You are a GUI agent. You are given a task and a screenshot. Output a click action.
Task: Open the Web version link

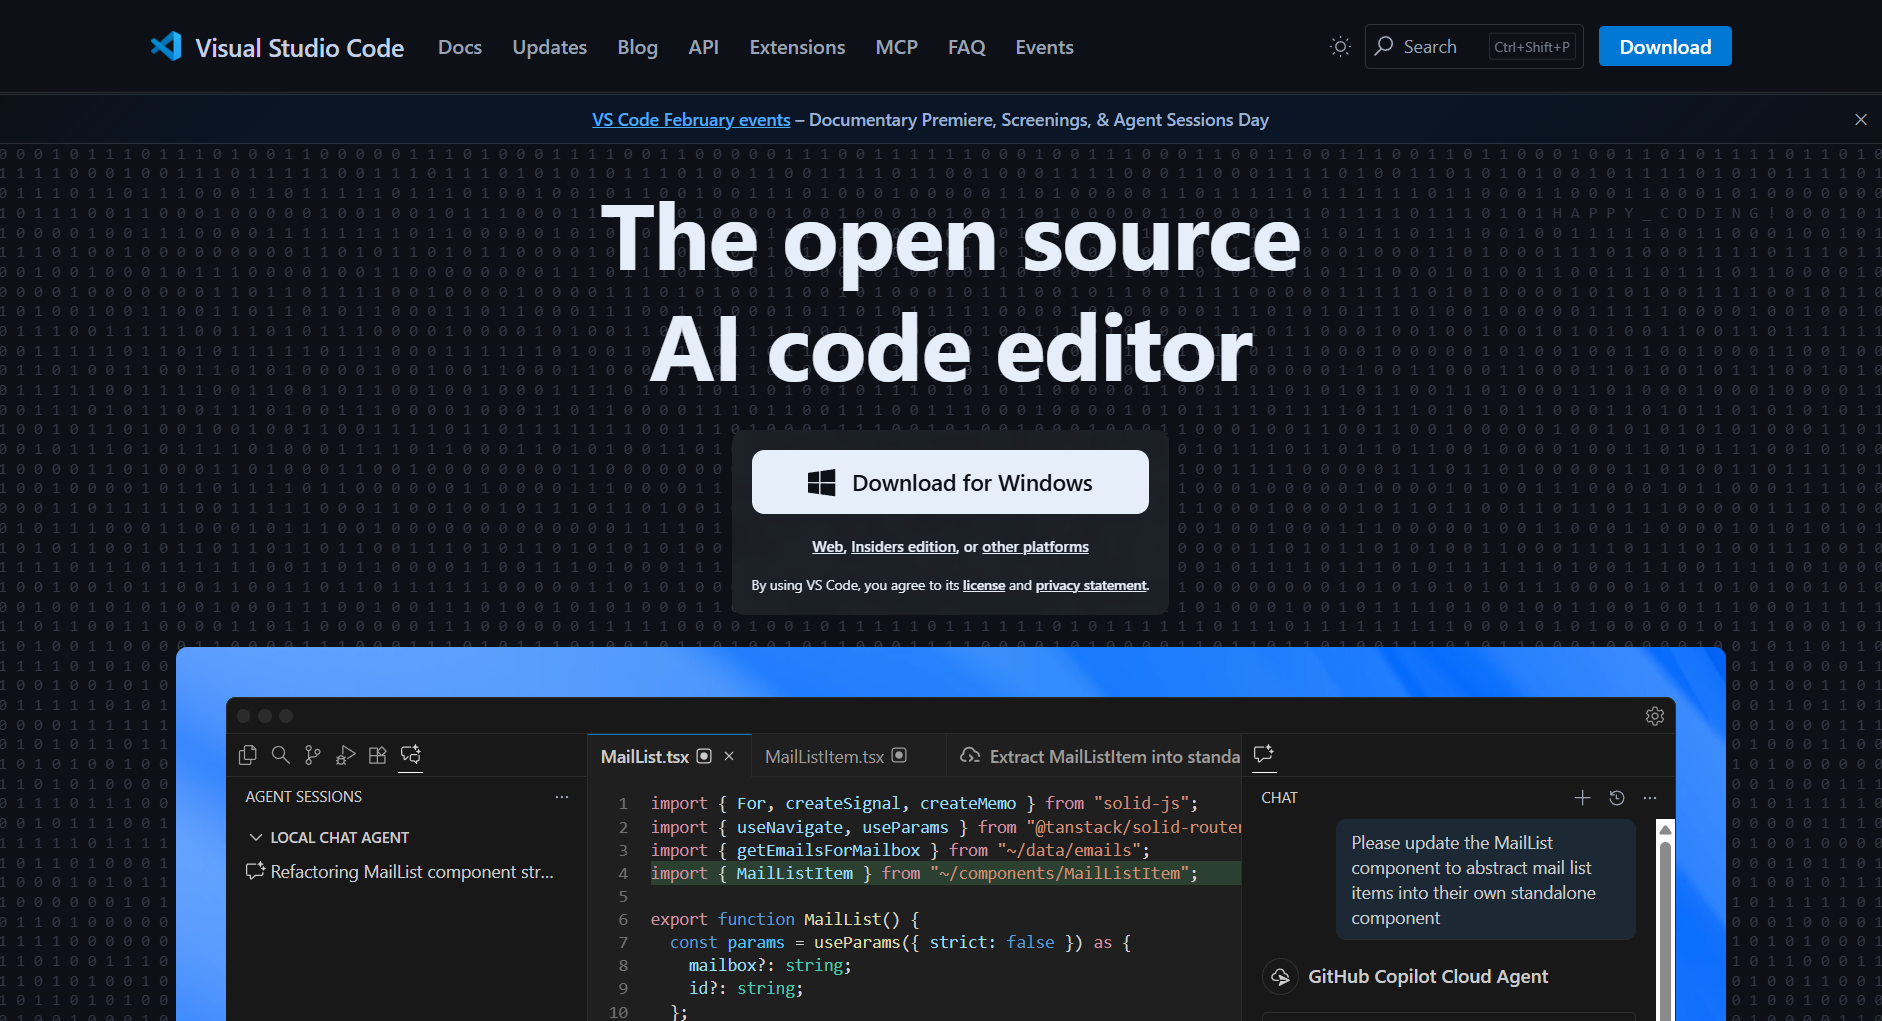click(x=827, y=547)
